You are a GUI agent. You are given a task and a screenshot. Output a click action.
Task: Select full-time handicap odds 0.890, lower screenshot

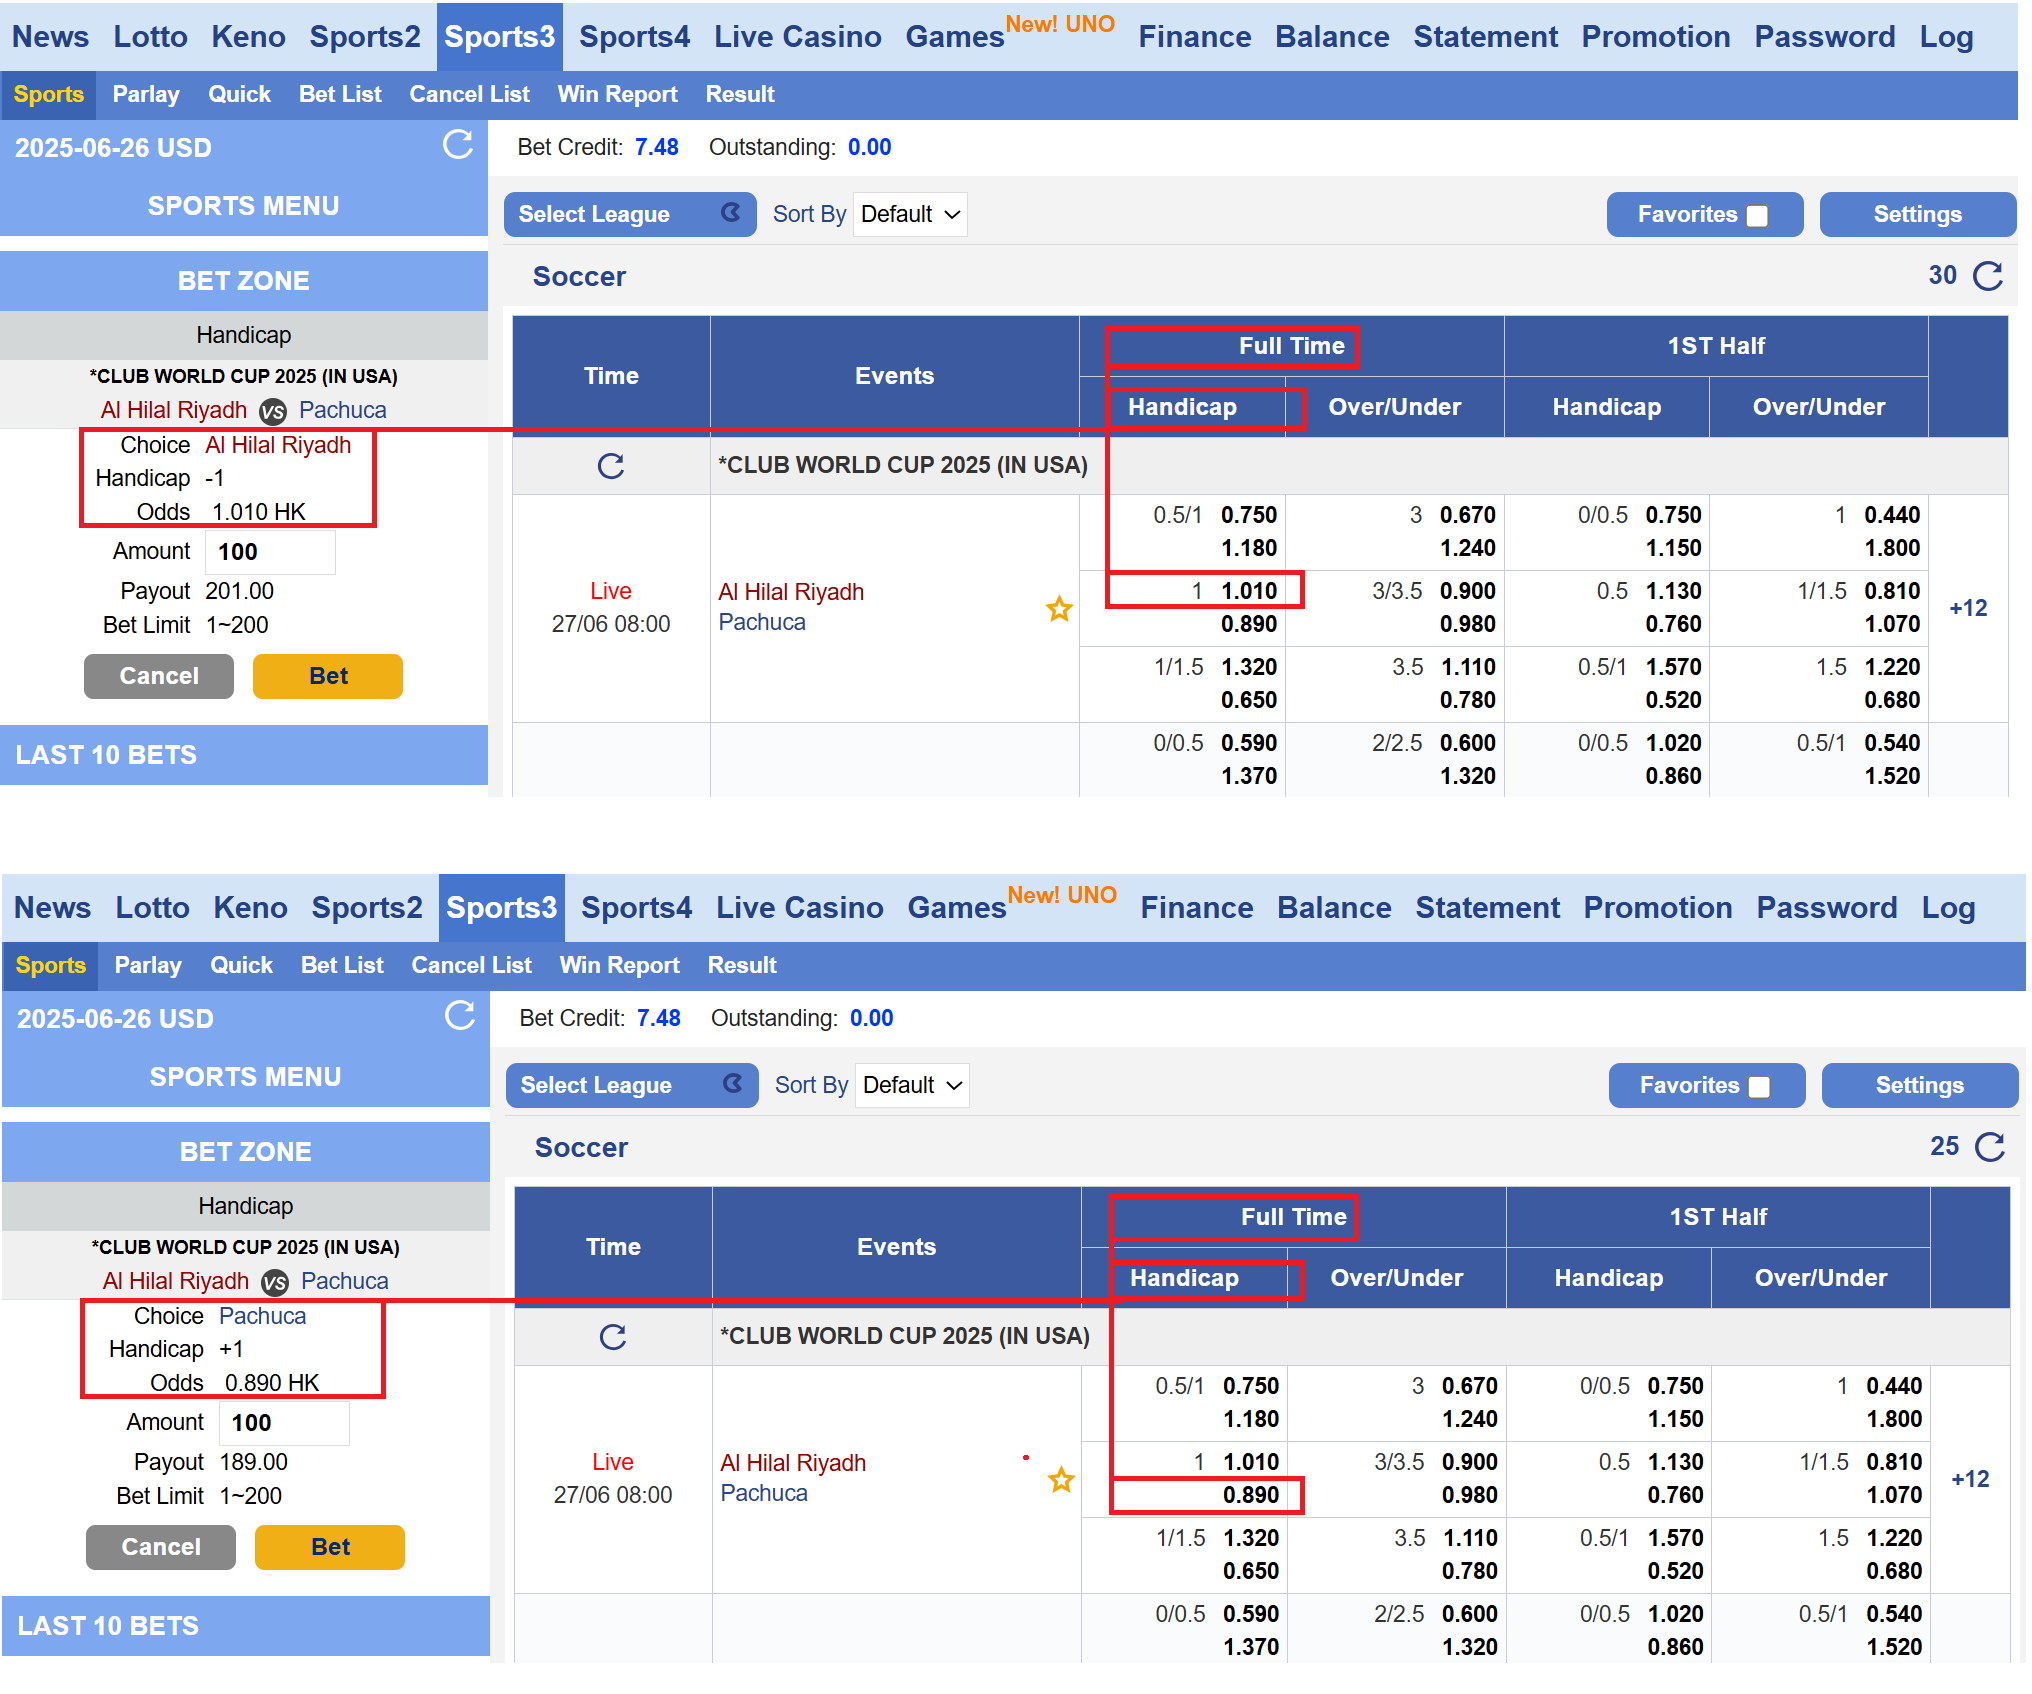[x=1251, y=1495]
